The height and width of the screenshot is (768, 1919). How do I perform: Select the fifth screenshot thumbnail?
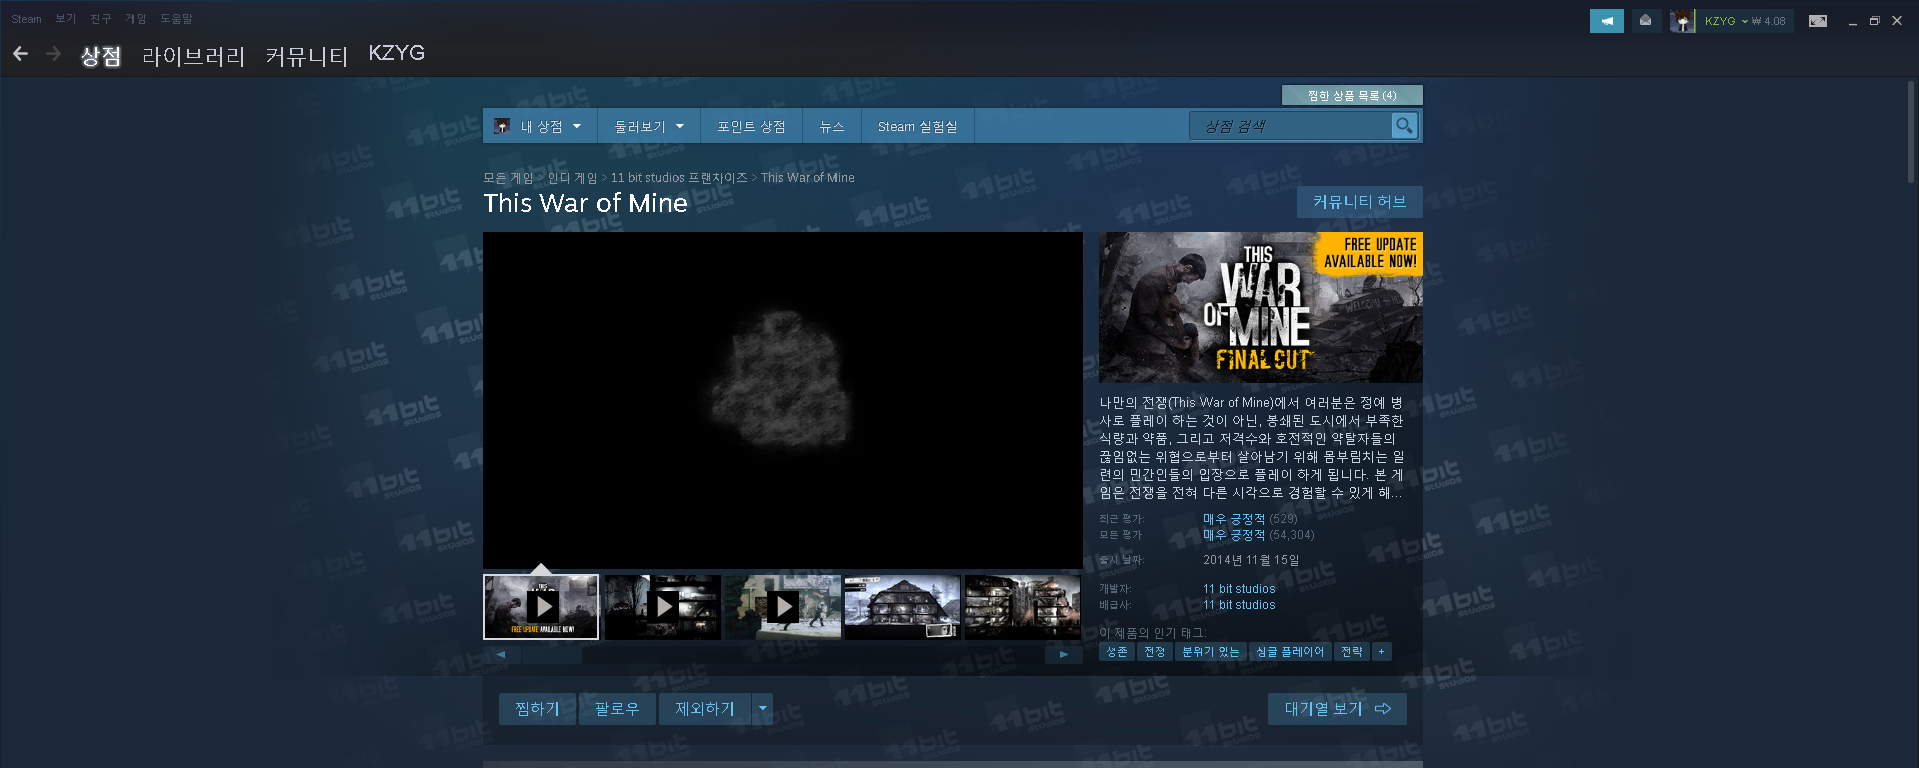pyautogui.click(x=1022, y=607)
